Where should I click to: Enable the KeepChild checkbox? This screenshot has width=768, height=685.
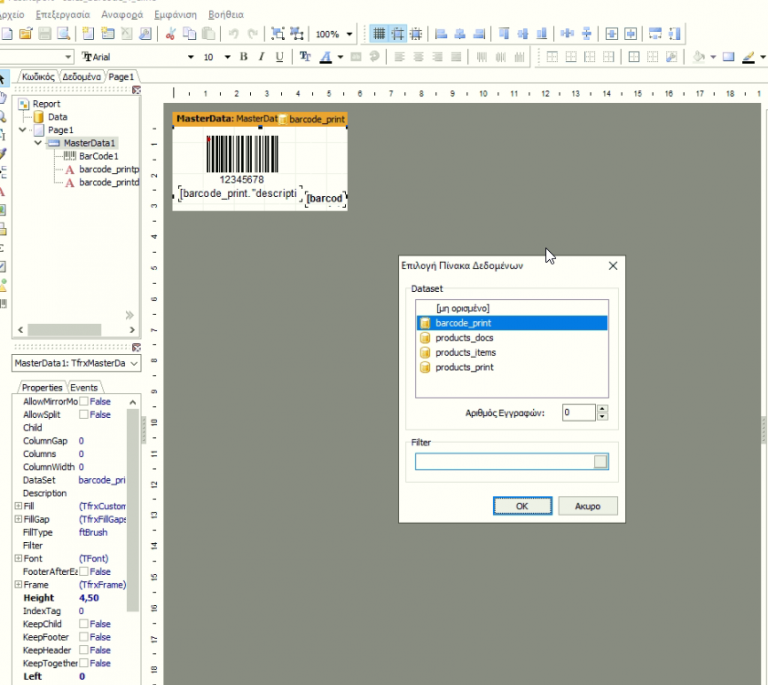[84, 624]
